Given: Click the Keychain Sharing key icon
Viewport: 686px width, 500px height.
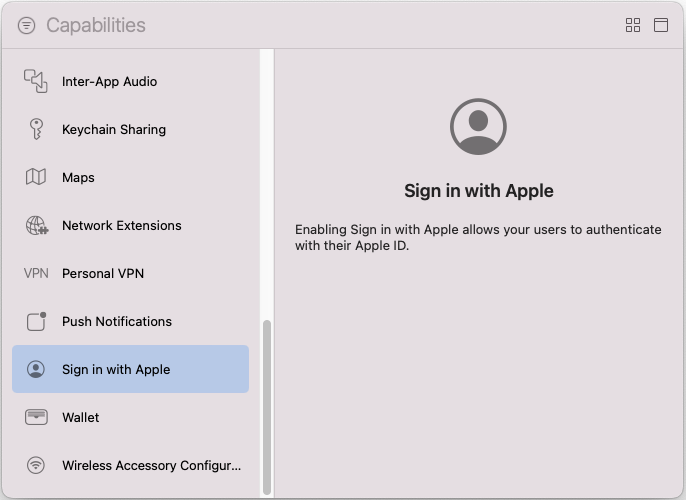Looking at the screenshot, I should coord(36,129).
